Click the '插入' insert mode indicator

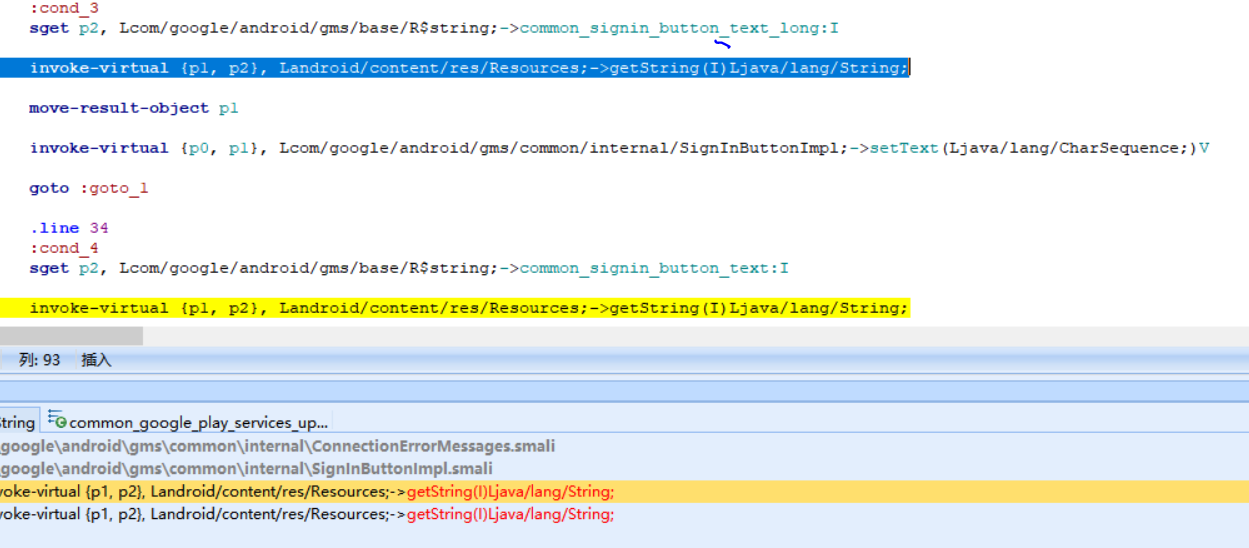point(96,360)
